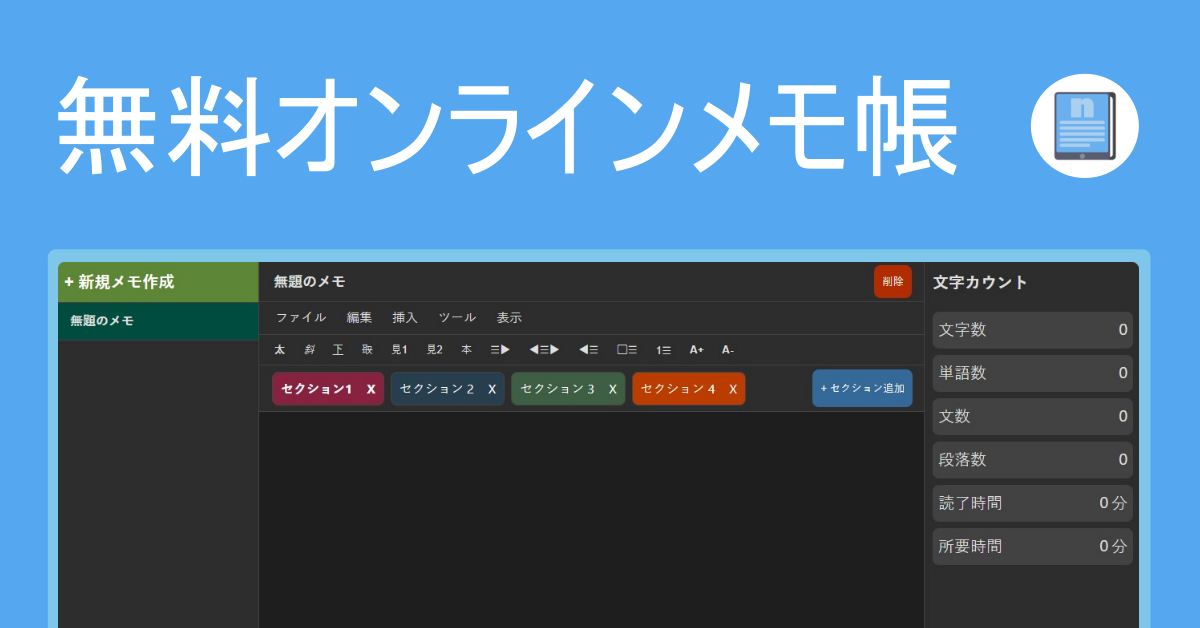This screenshot has width=1200, height=628.
Task: Click the 文字数 count row
Action: [1033, 330]
